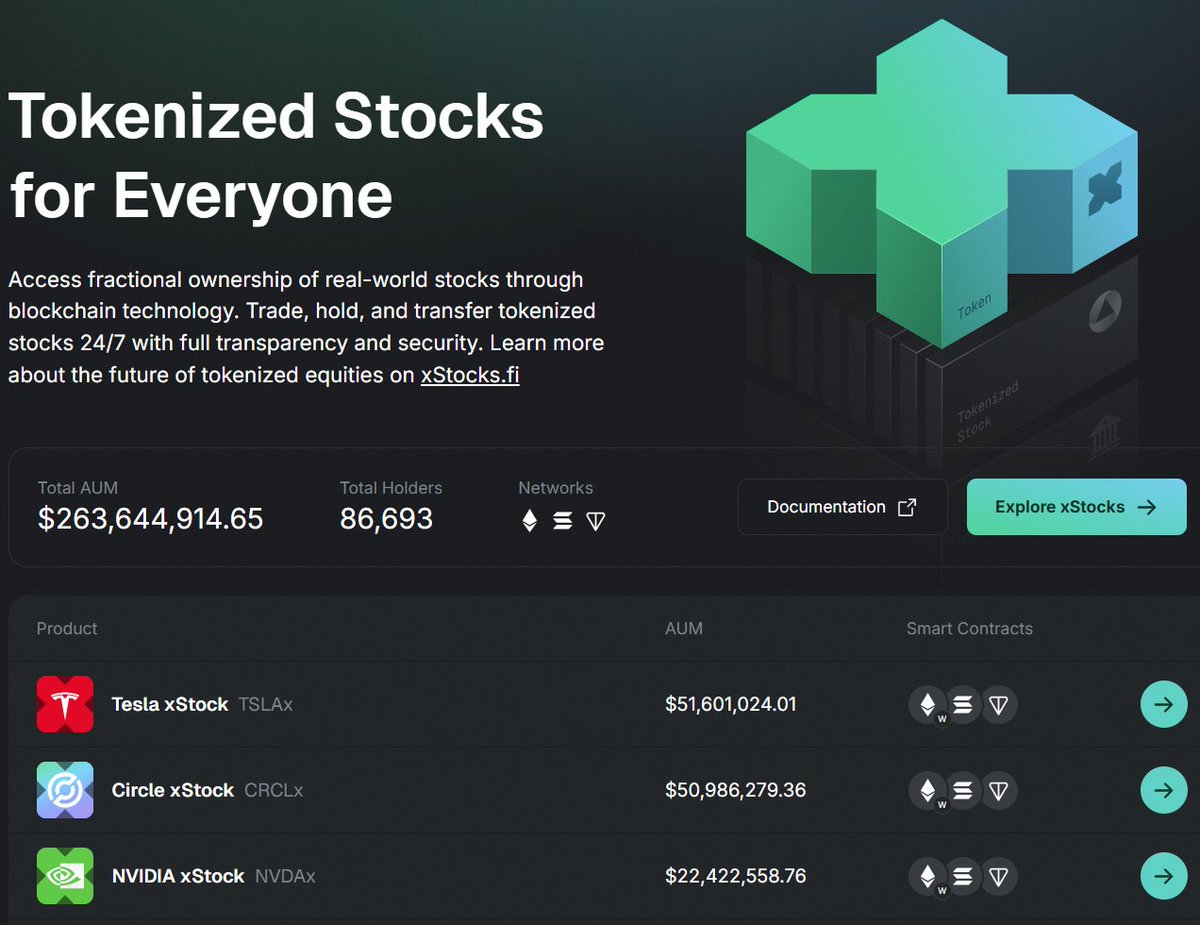1200x925 pixels.
Task: Open the xStocks.fi link
Action: (470, 376)
